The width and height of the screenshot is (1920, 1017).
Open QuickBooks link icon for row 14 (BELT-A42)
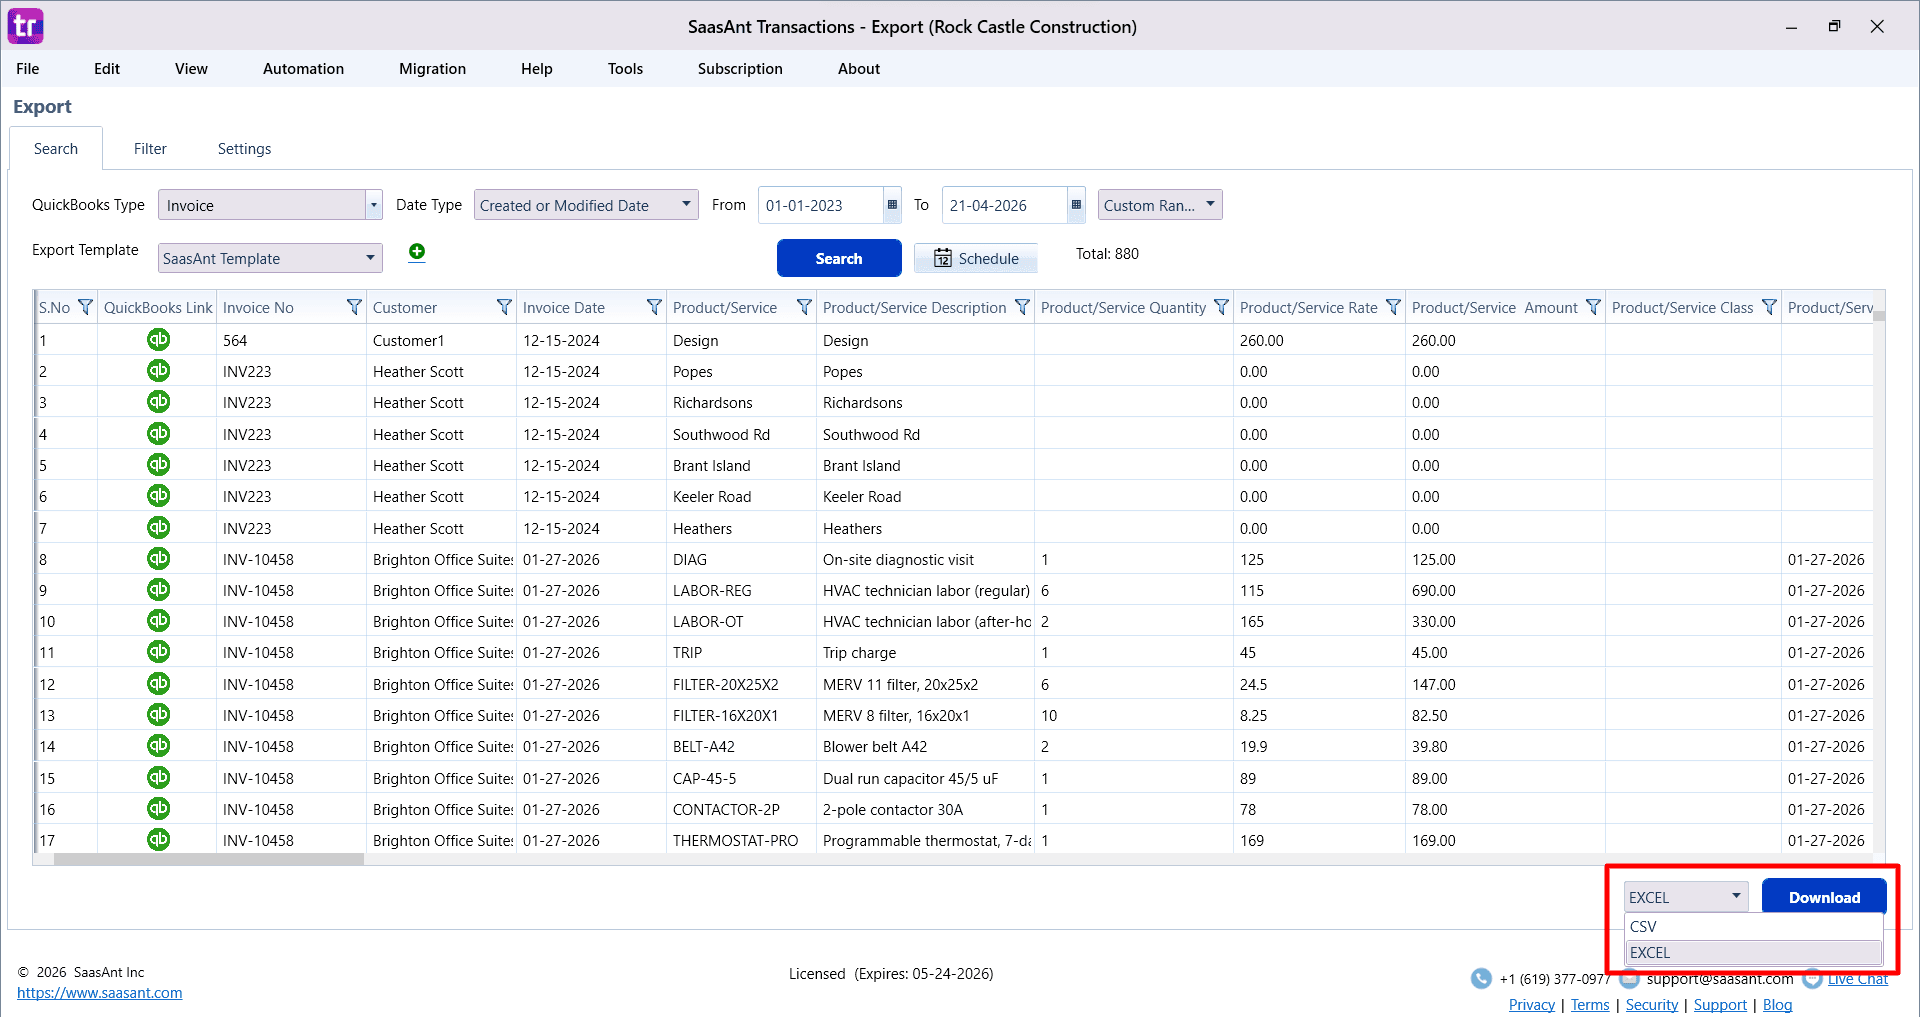158,746
